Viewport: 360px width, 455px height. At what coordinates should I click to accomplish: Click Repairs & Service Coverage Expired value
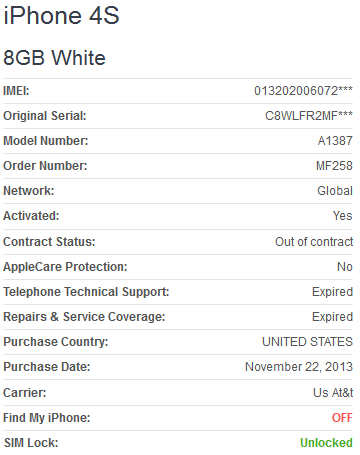(x=332, y=317)
